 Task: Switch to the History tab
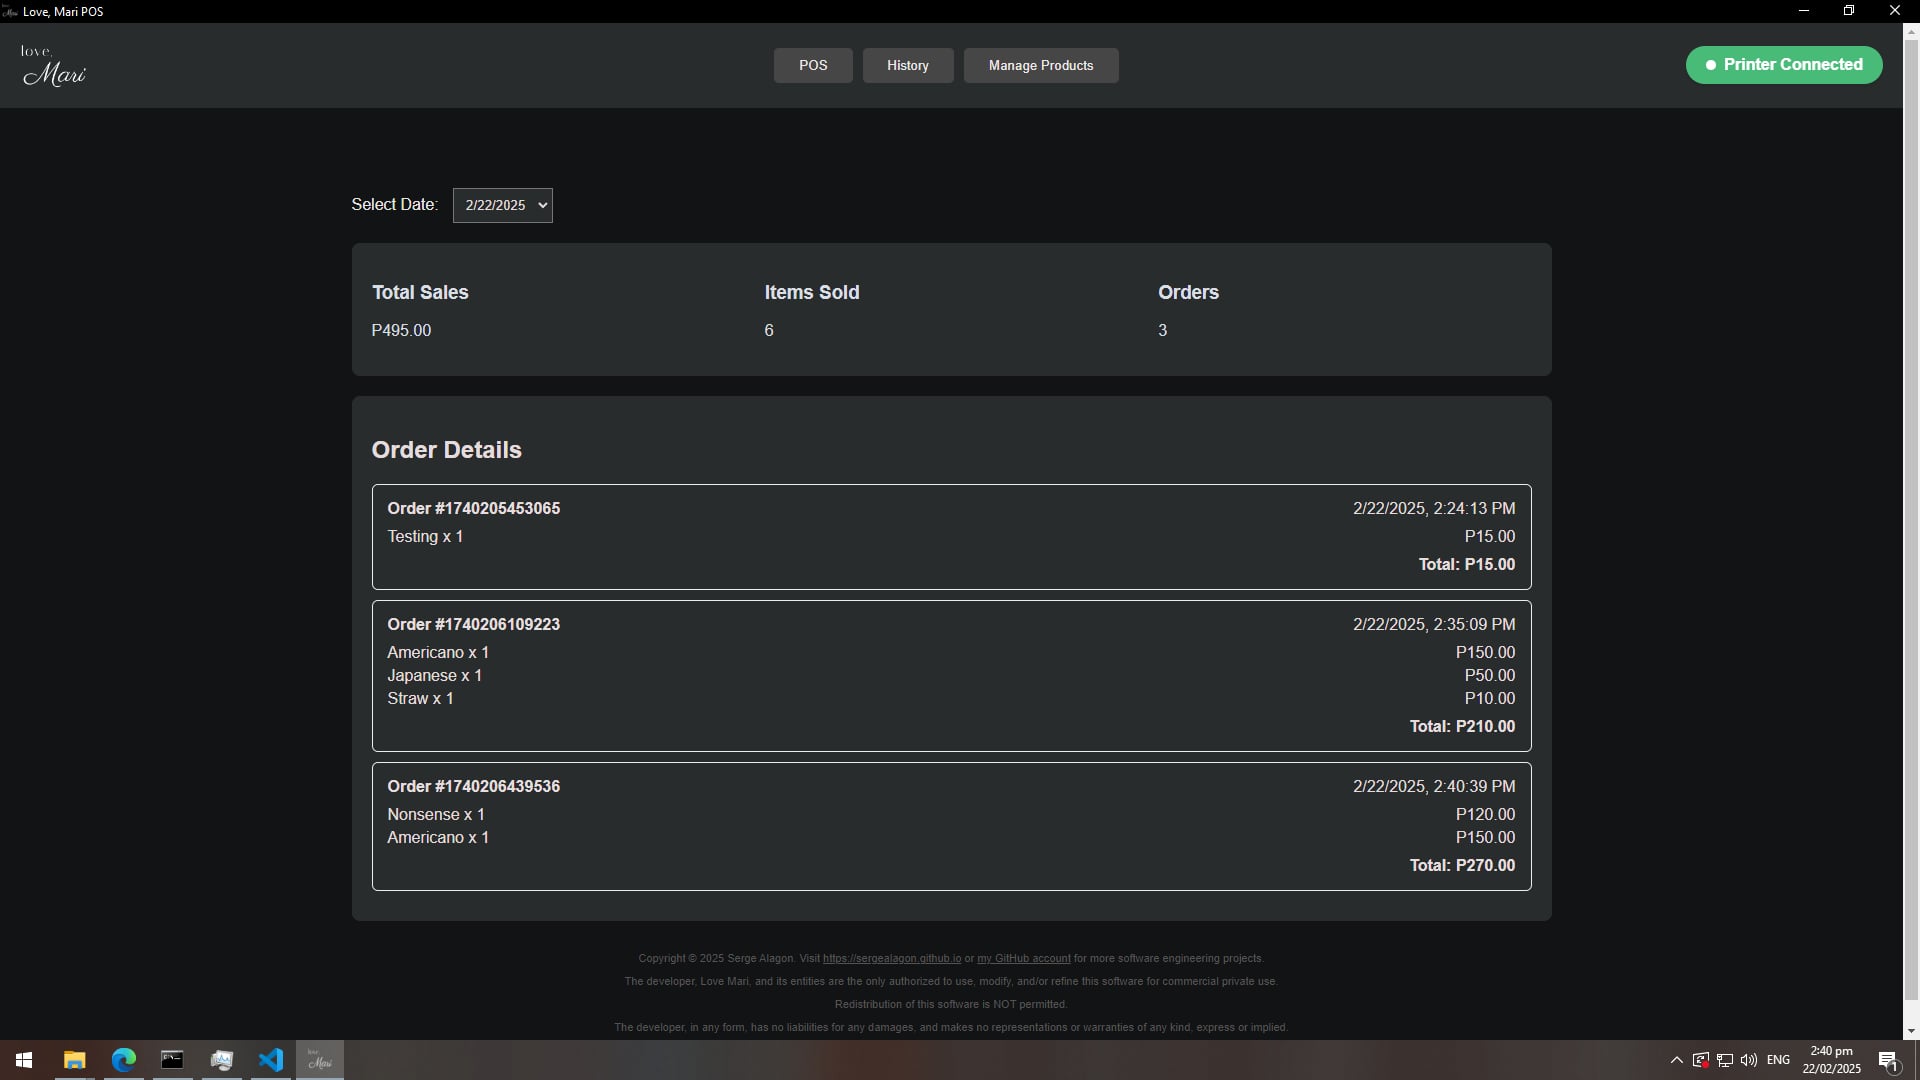[x=907, y=65]
